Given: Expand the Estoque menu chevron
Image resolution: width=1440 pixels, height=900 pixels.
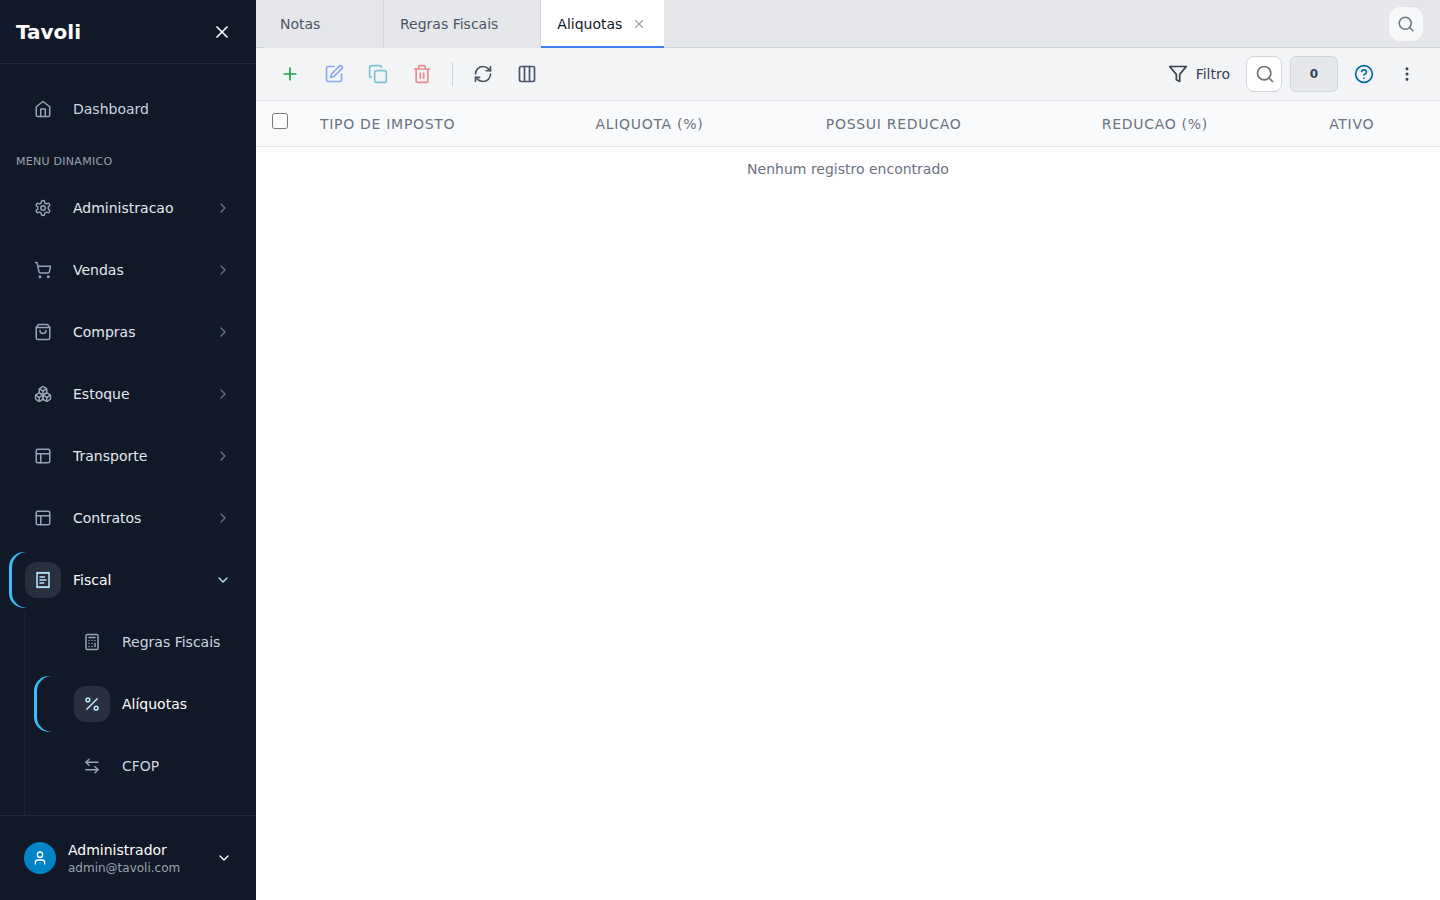Looking at the screenshot, I should pos(223,394).
